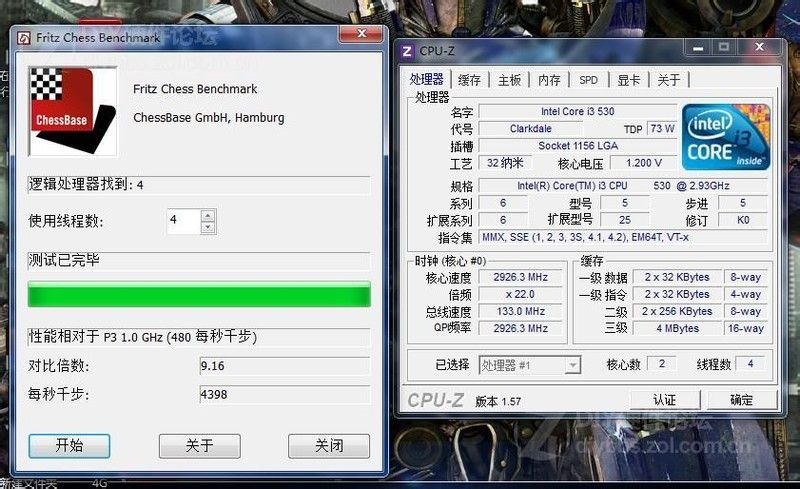Switch to the 主板 tab
Viewport: 800px width, 489px height.
click(509, 80)
